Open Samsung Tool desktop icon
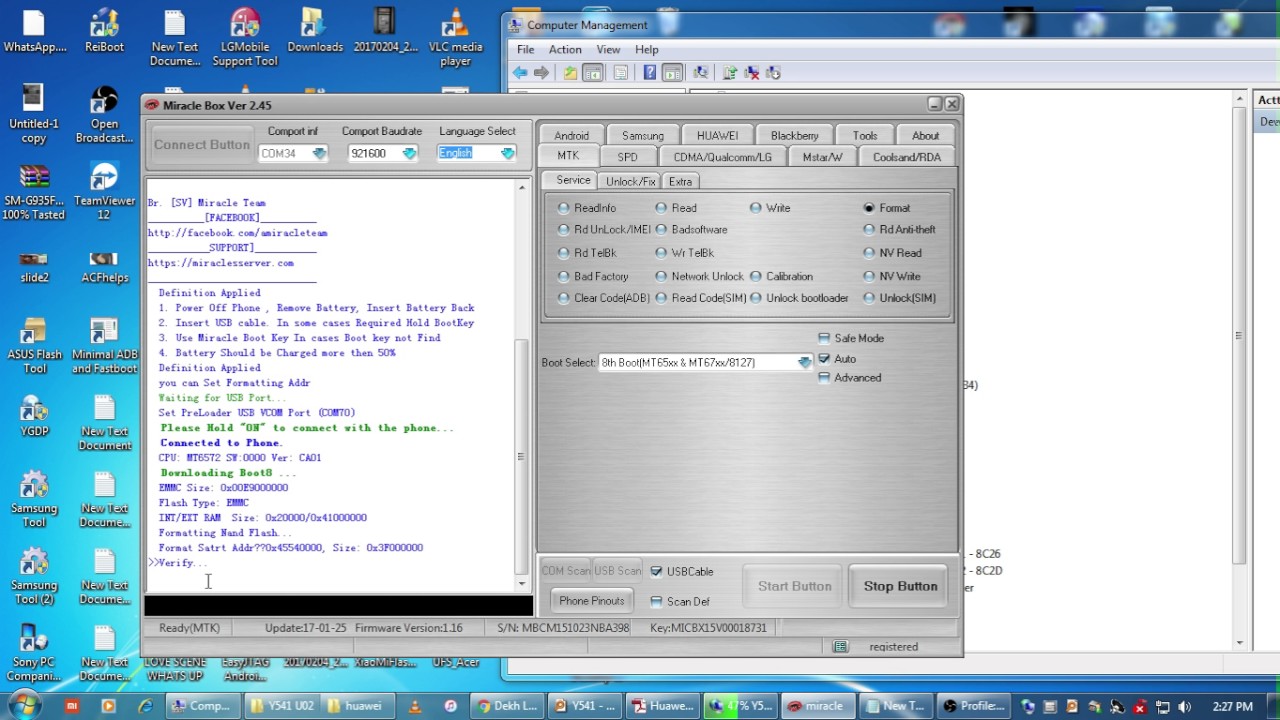 coord(35,500)
